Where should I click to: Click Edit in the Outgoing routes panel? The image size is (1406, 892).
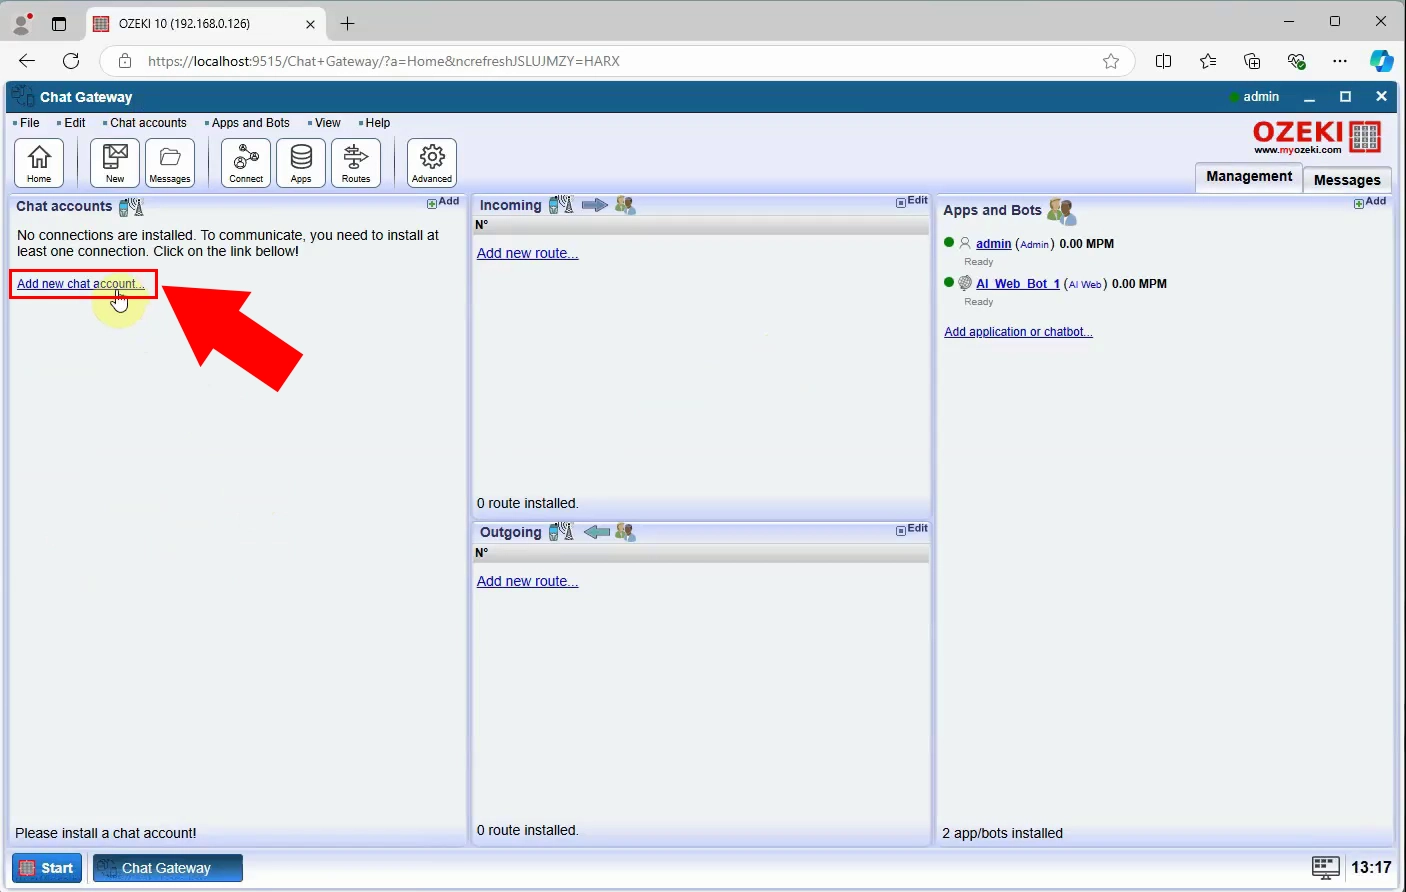(x=912, y=529)
